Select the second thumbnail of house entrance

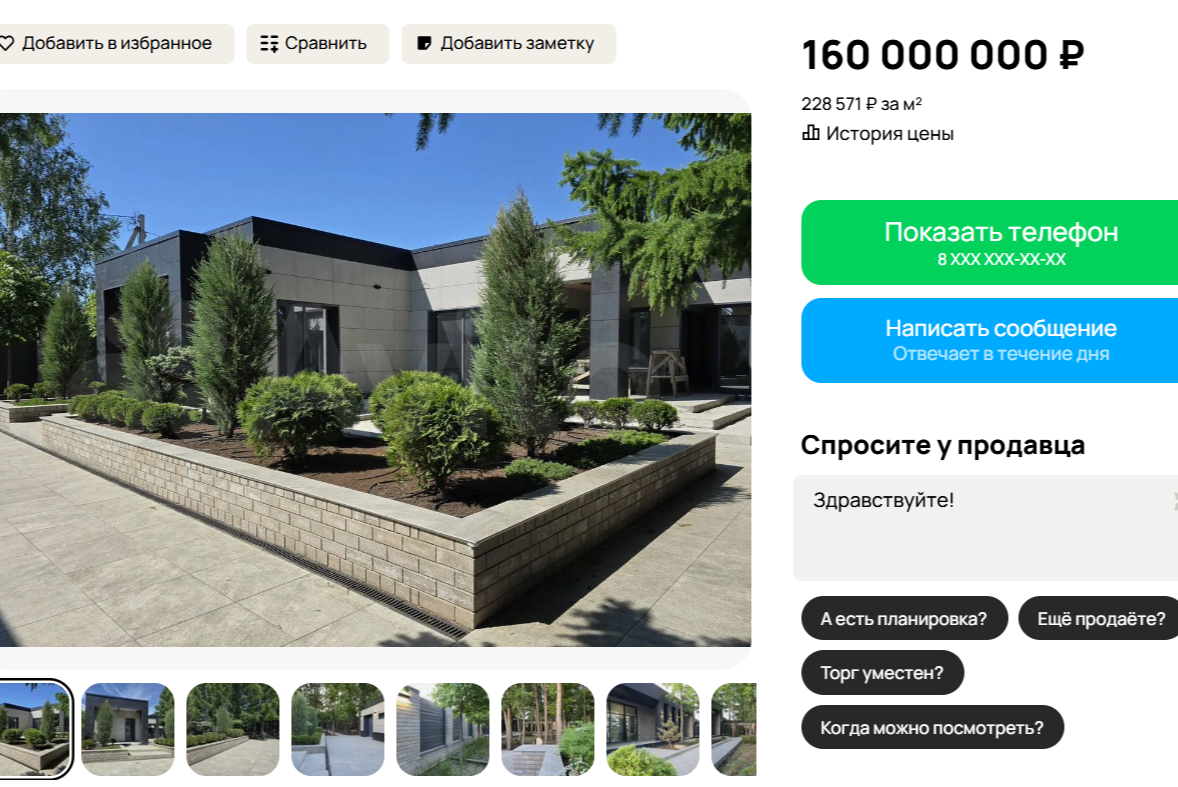[x=128, y=729]
